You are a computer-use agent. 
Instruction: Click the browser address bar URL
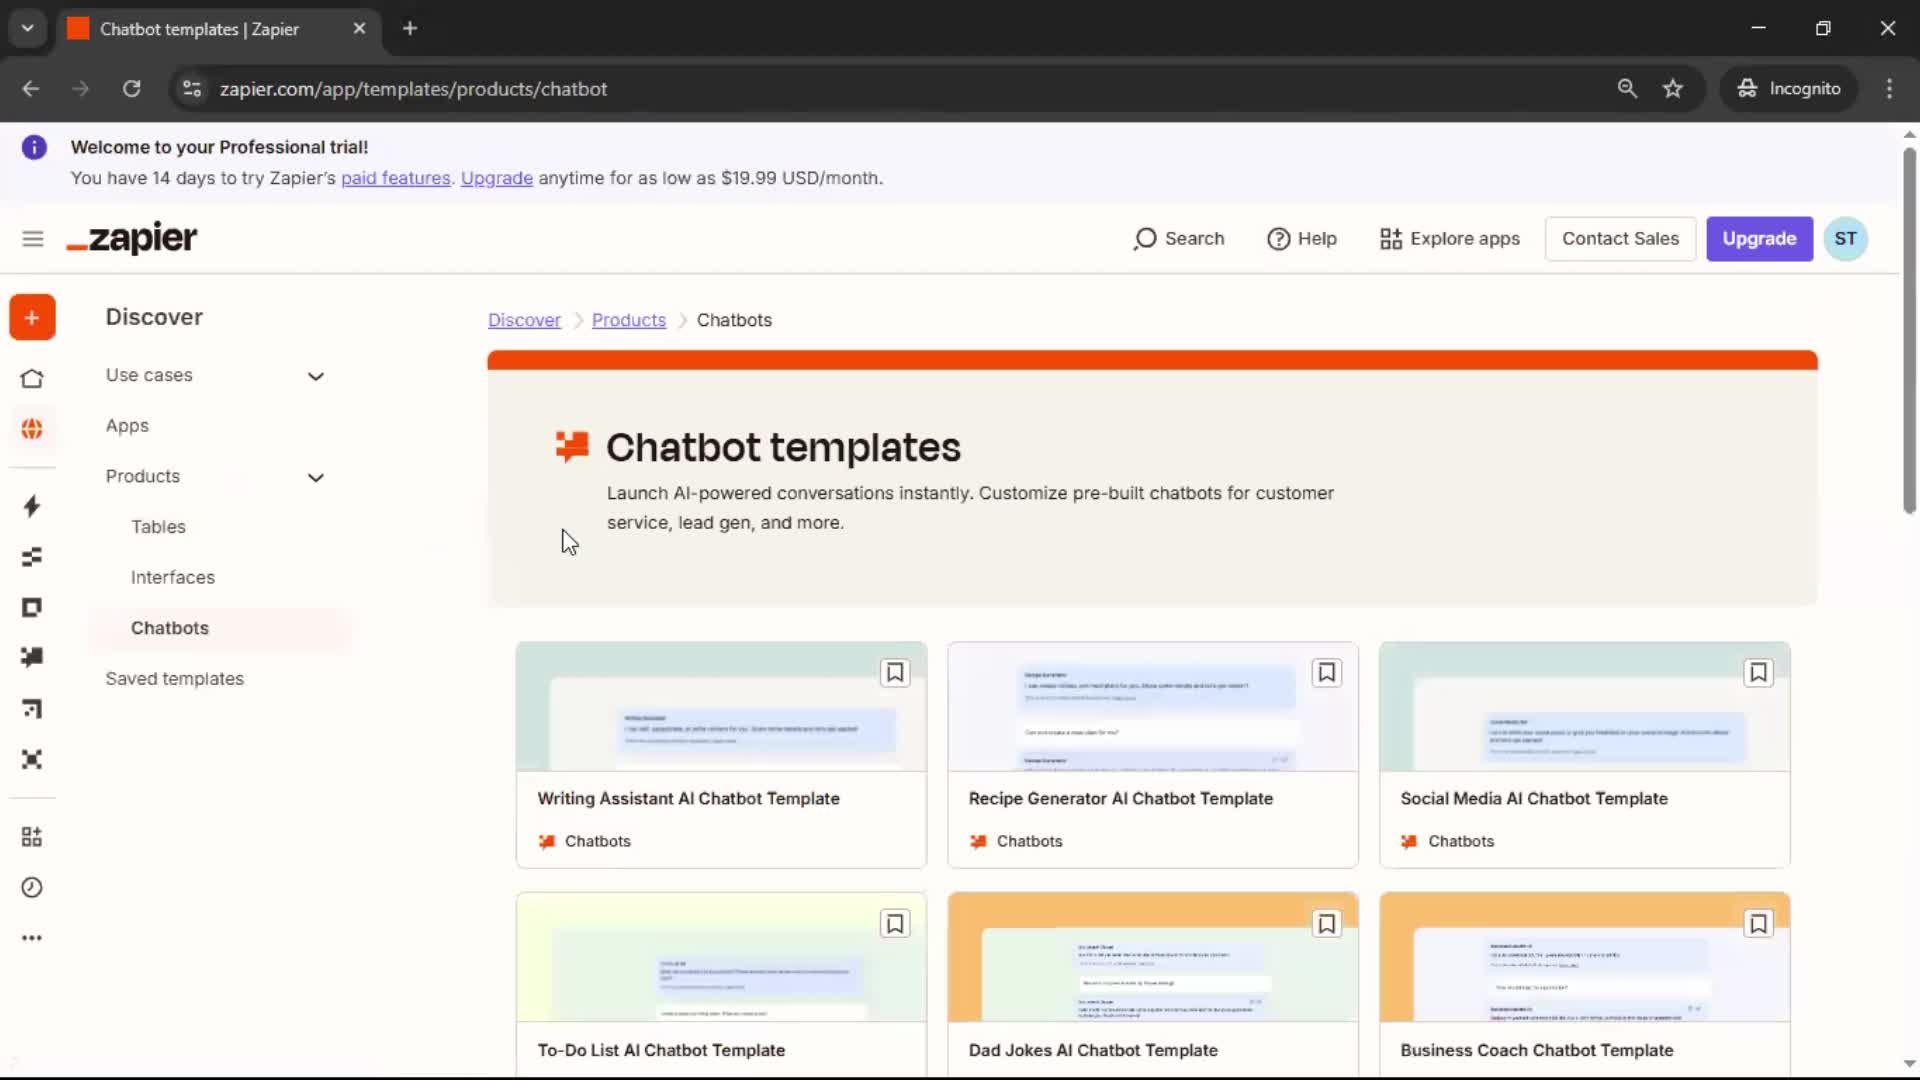tap(413, 89)
